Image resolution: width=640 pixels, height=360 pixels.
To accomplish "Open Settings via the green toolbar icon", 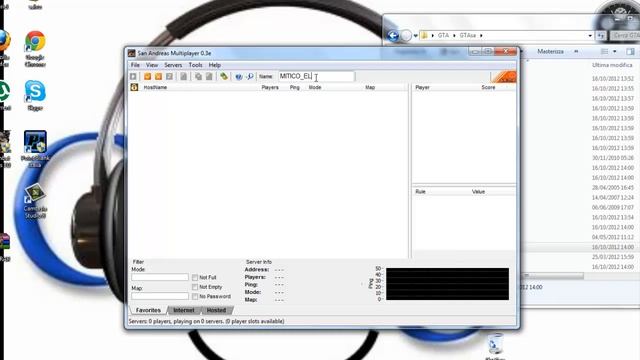I will (x=224, y=76).
